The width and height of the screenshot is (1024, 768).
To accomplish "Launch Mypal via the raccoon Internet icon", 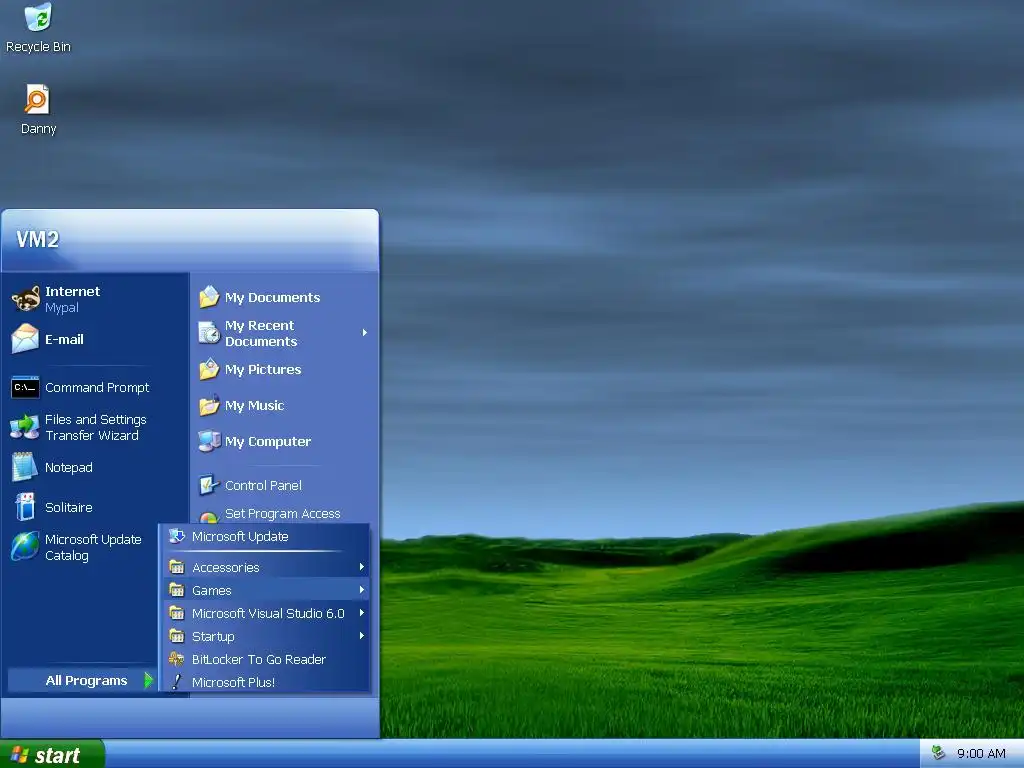I will pos(25,299).
